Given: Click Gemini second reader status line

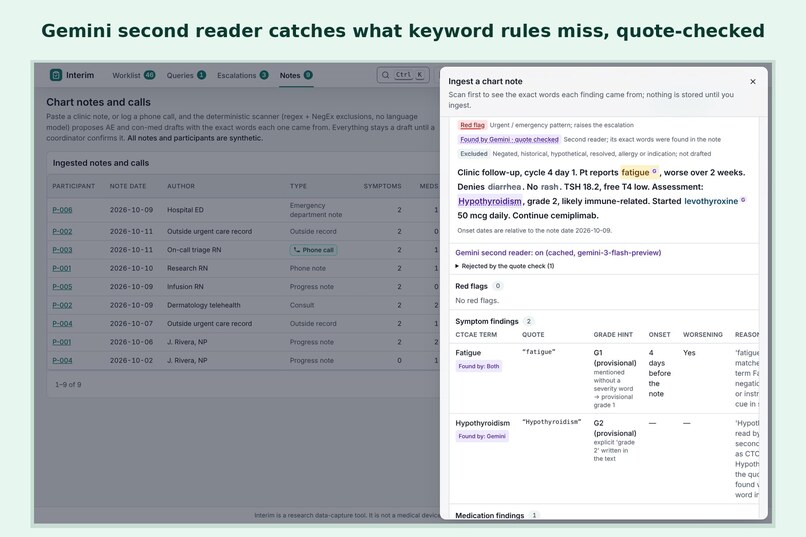Looking at the screenshot, I should [558, 252].
